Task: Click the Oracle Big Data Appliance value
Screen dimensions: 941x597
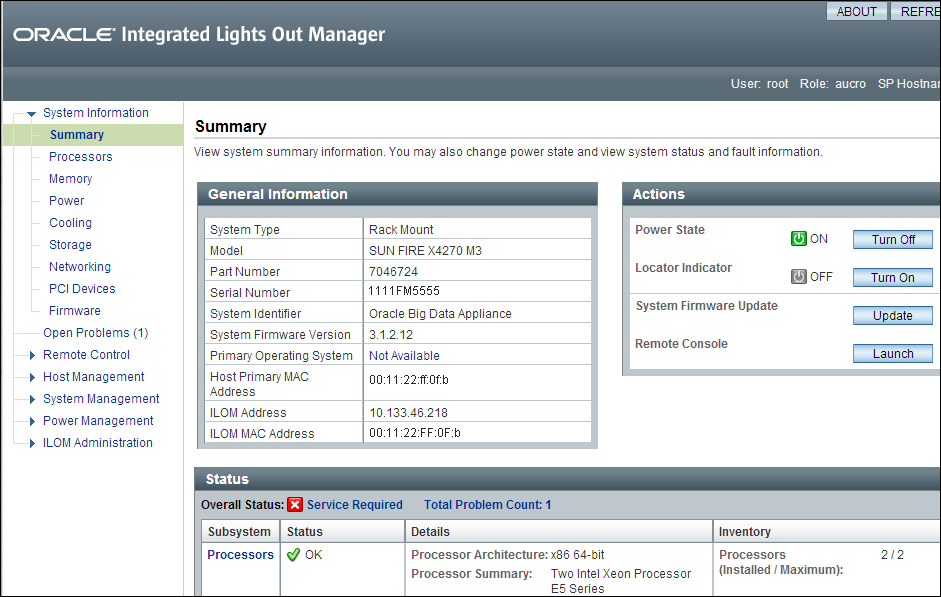Action: [440, 314]
